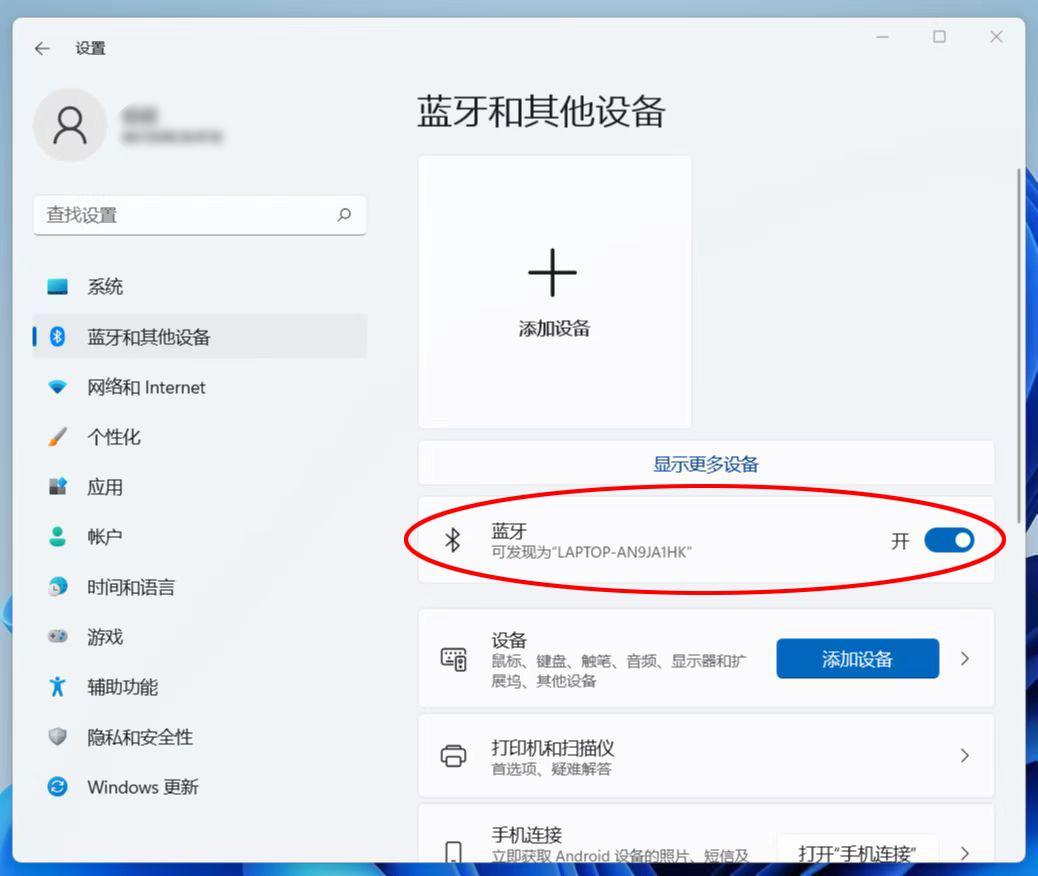Open 时间和语言 settings
This screenshot has width=1038, height=876.
[x=199, y=587]
